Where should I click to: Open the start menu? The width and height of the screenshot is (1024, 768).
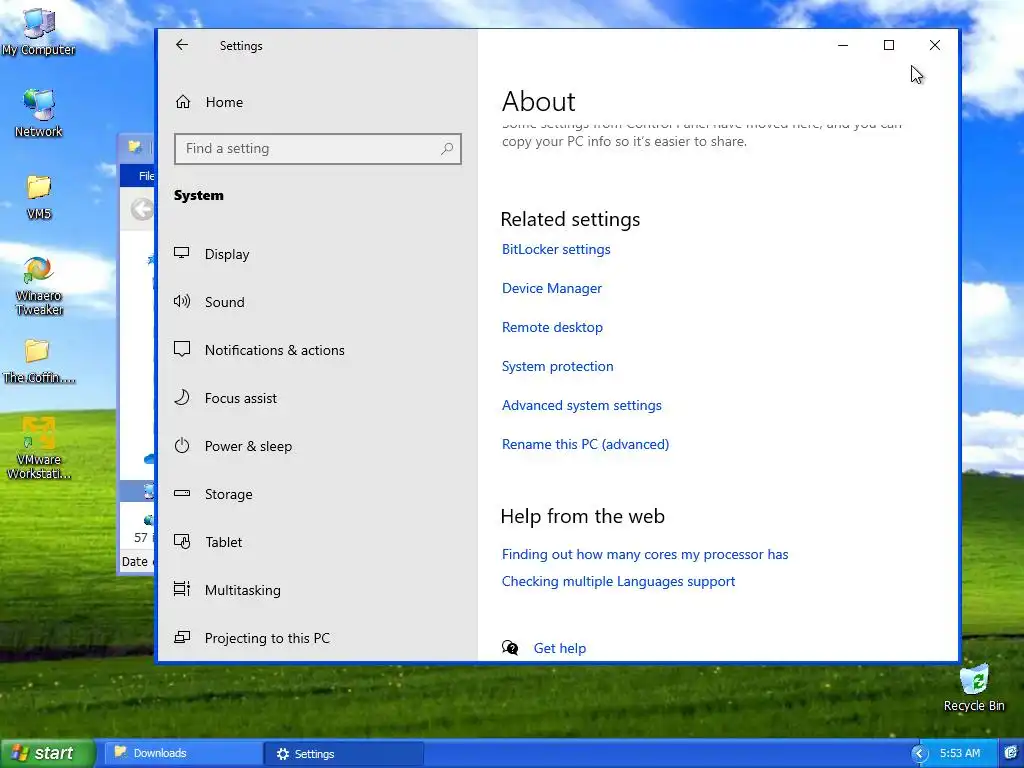click(47, 753)
